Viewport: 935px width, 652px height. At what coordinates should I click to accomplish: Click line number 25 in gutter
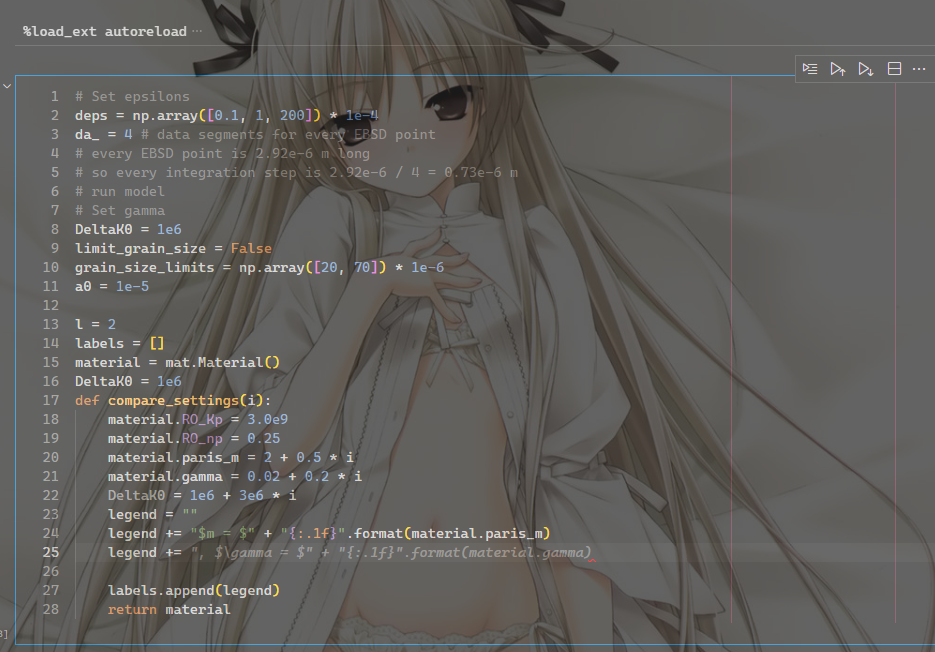point(51,552)
